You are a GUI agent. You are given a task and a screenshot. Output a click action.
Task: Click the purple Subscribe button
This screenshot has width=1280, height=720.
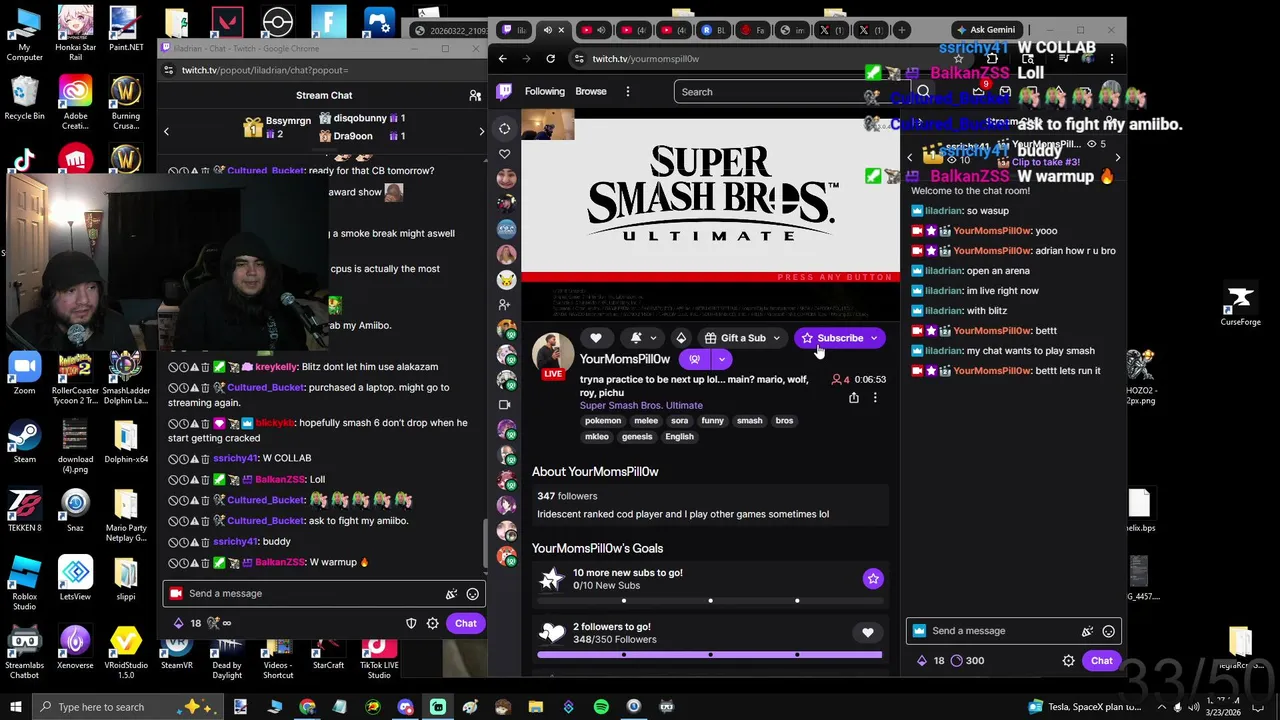840,338
